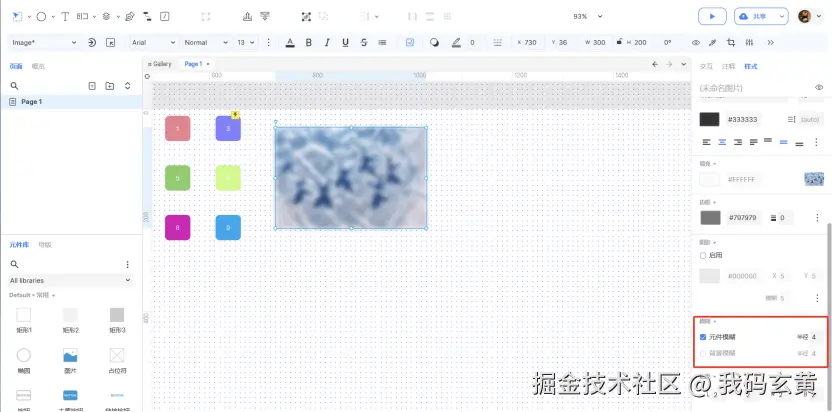Open the 93% zoom level dropdown

click(x=588, y=16)
